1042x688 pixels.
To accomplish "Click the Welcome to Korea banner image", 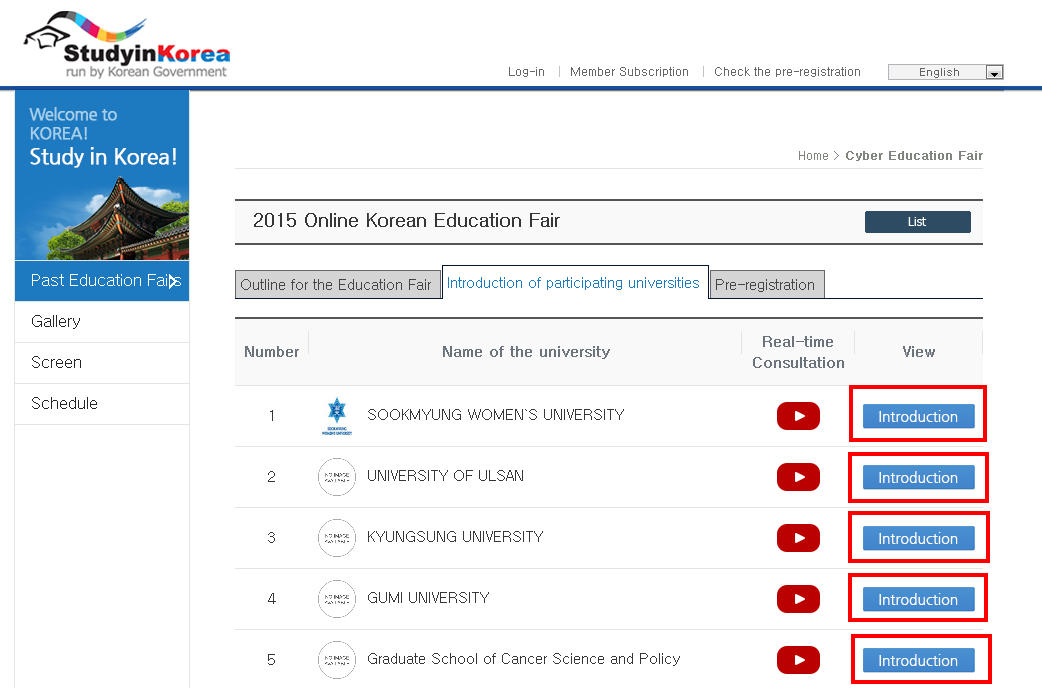I will (102, 175).
